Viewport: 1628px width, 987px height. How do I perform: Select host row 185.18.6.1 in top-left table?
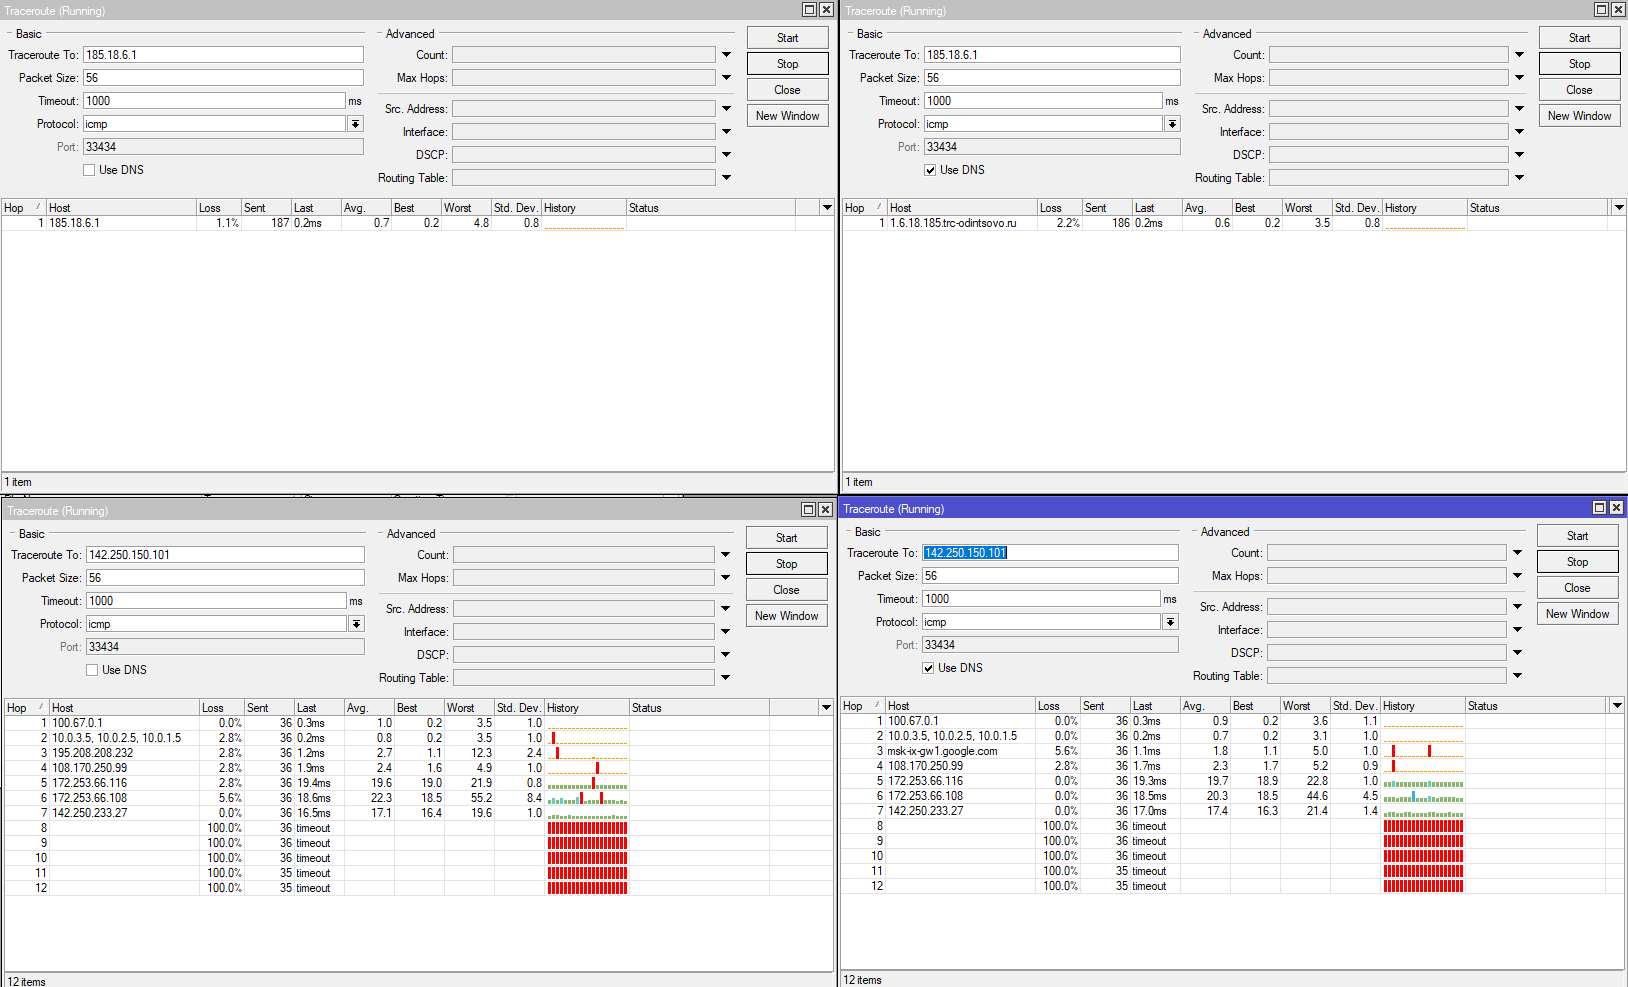pos(418,223)
